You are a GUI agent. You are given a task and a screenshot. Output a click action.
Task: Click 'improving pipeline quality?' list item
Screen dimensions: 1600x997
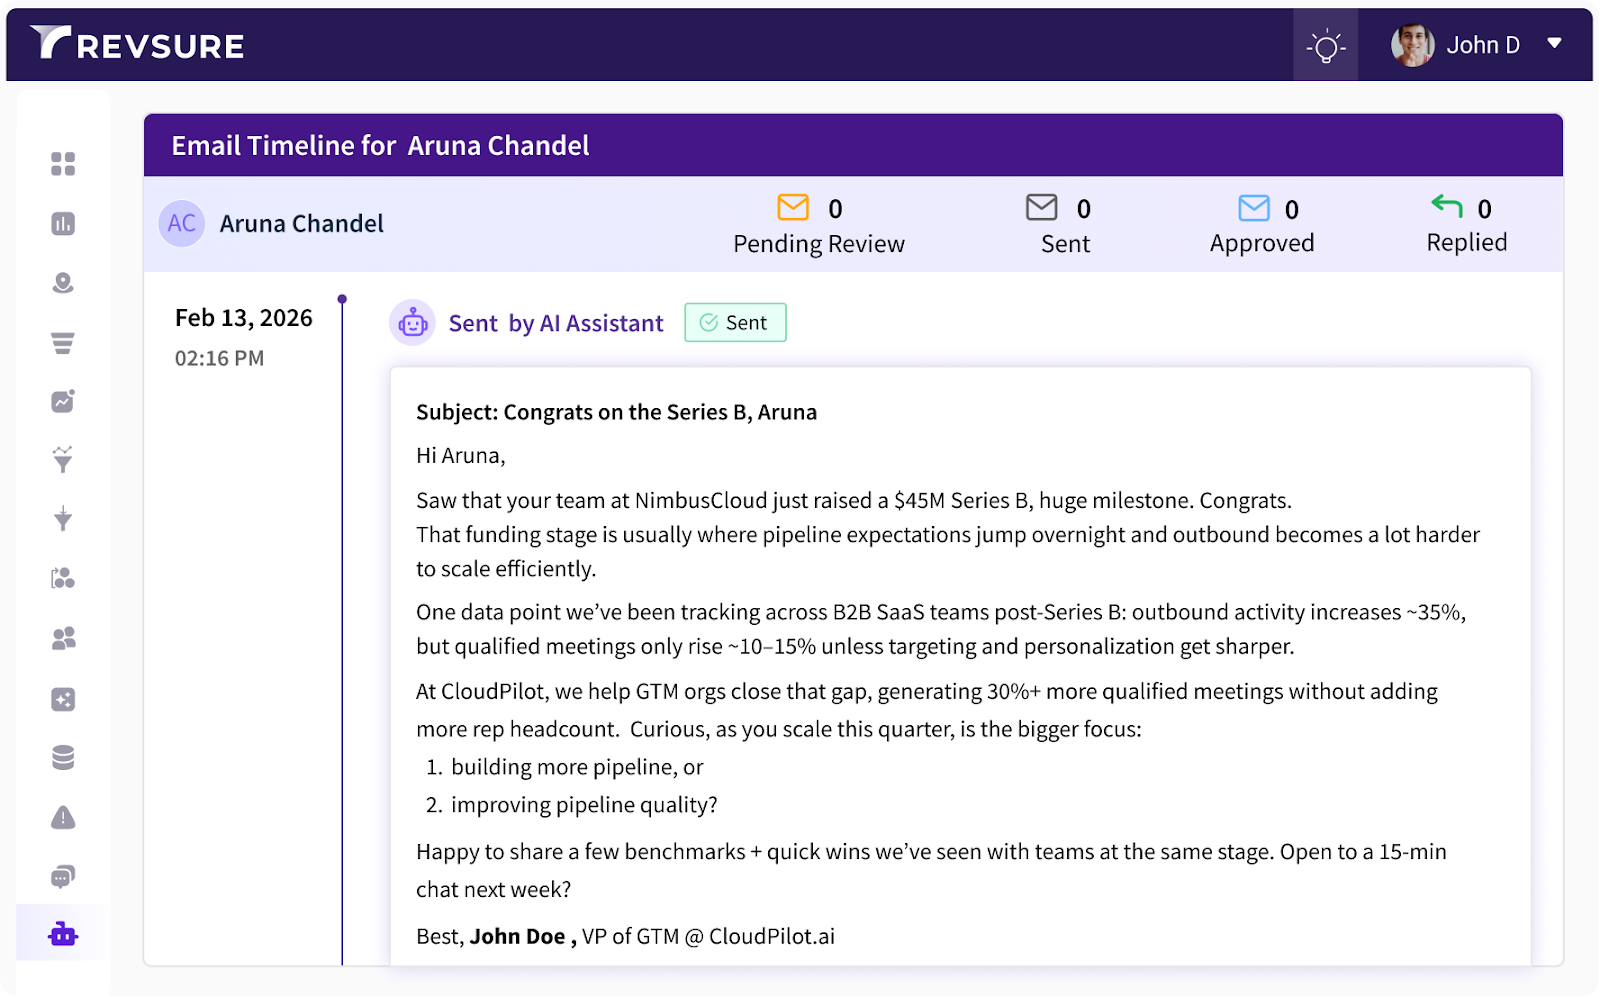point(584,805)
